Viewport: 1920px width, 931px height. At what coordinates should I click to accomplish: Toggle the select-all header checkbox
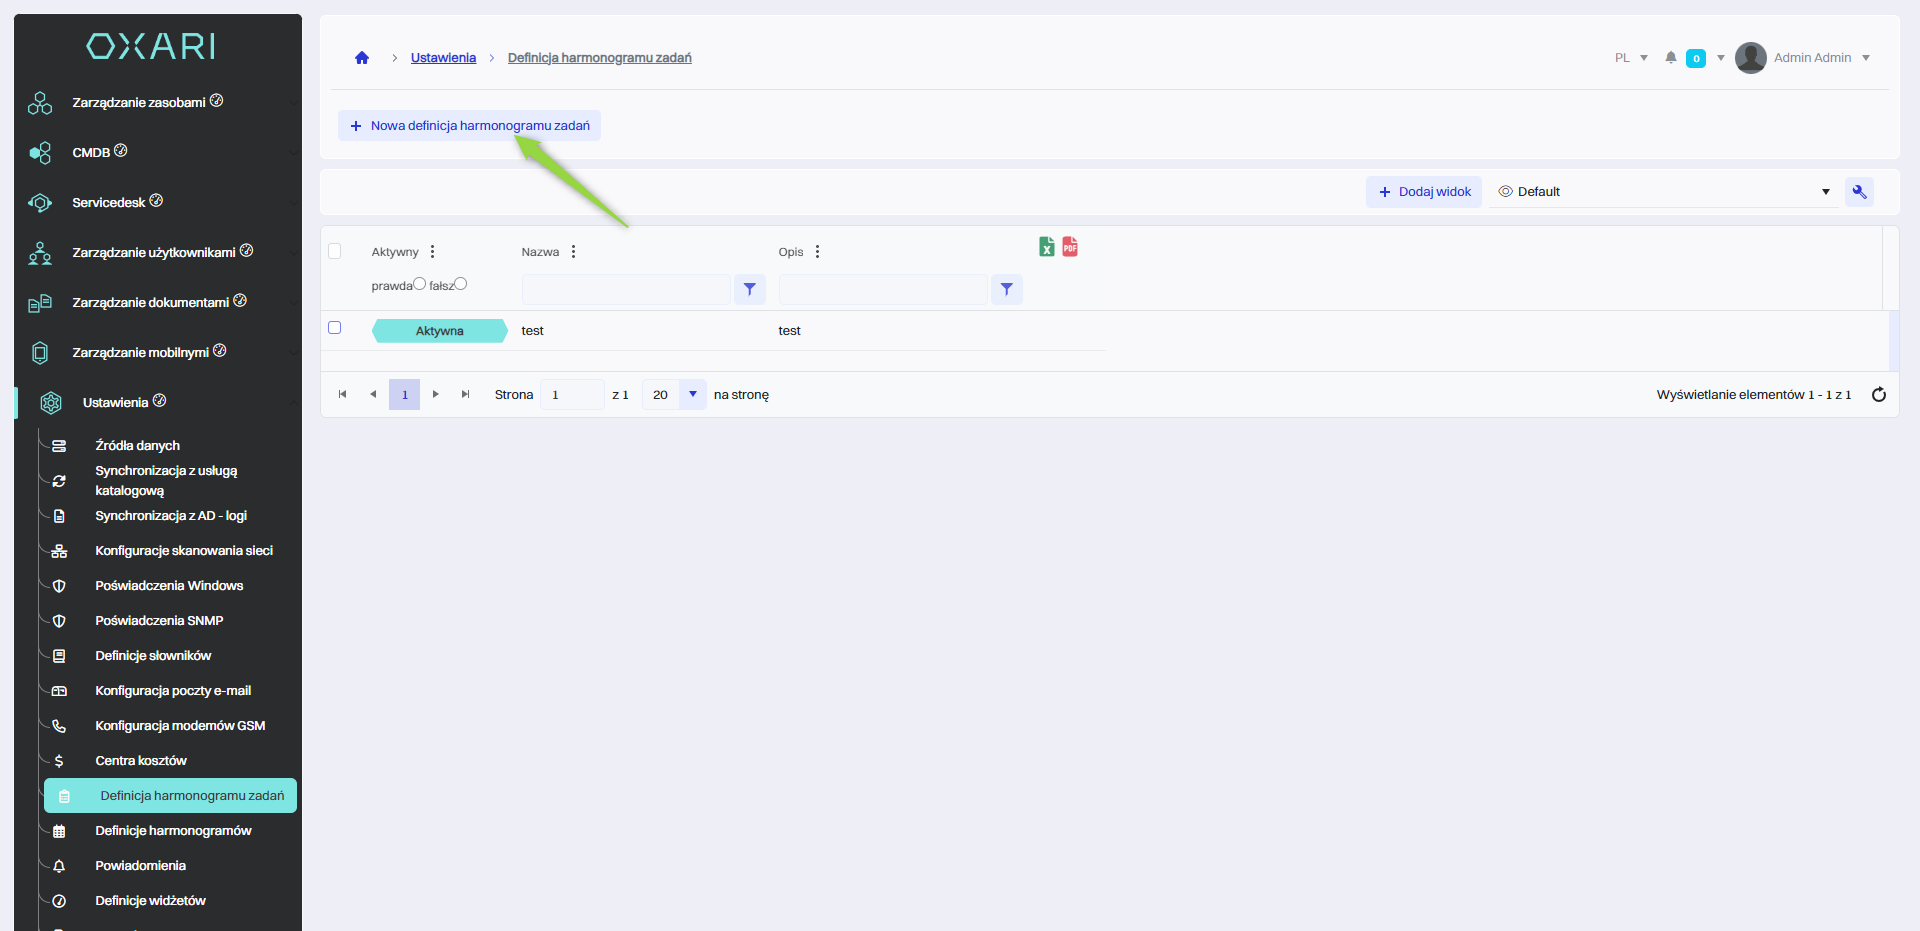pyautogui.click(x=335, y=251)
